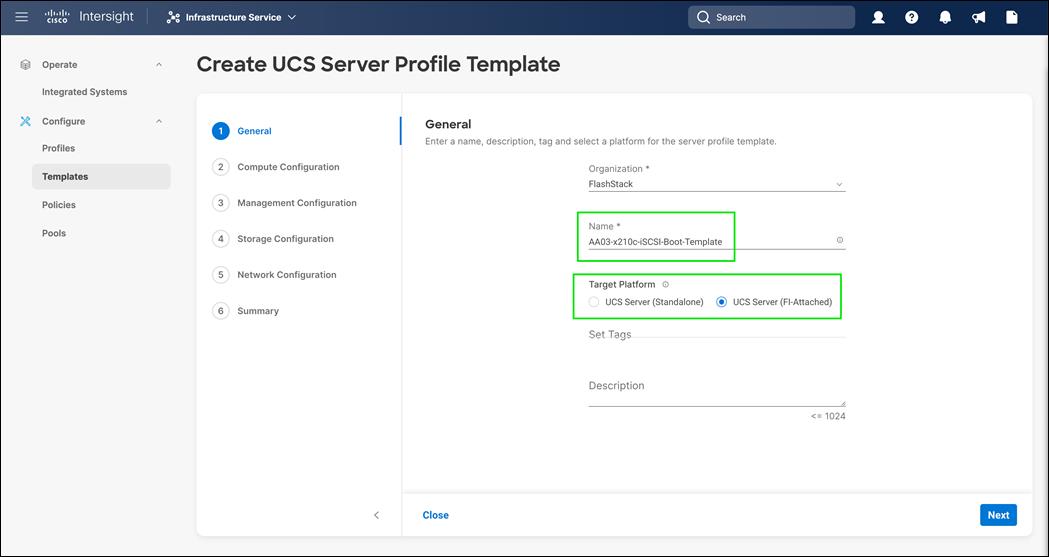
Task: Click the Next button
Action: tap(998, 515)
